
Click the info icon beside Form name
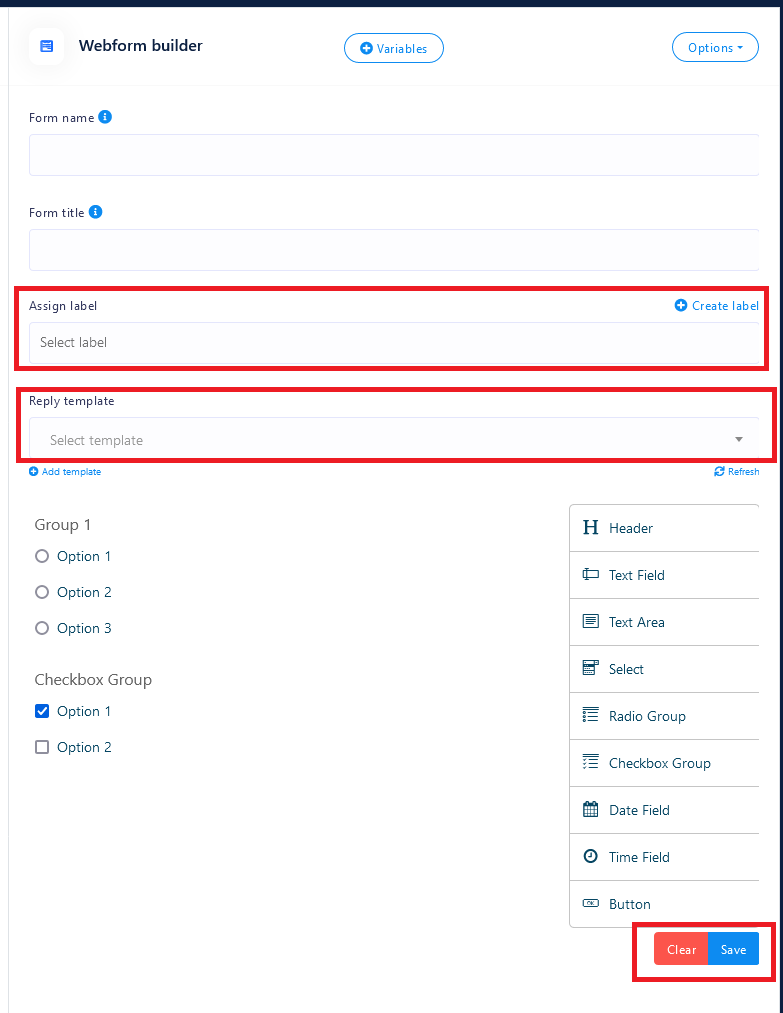[105, 117]
